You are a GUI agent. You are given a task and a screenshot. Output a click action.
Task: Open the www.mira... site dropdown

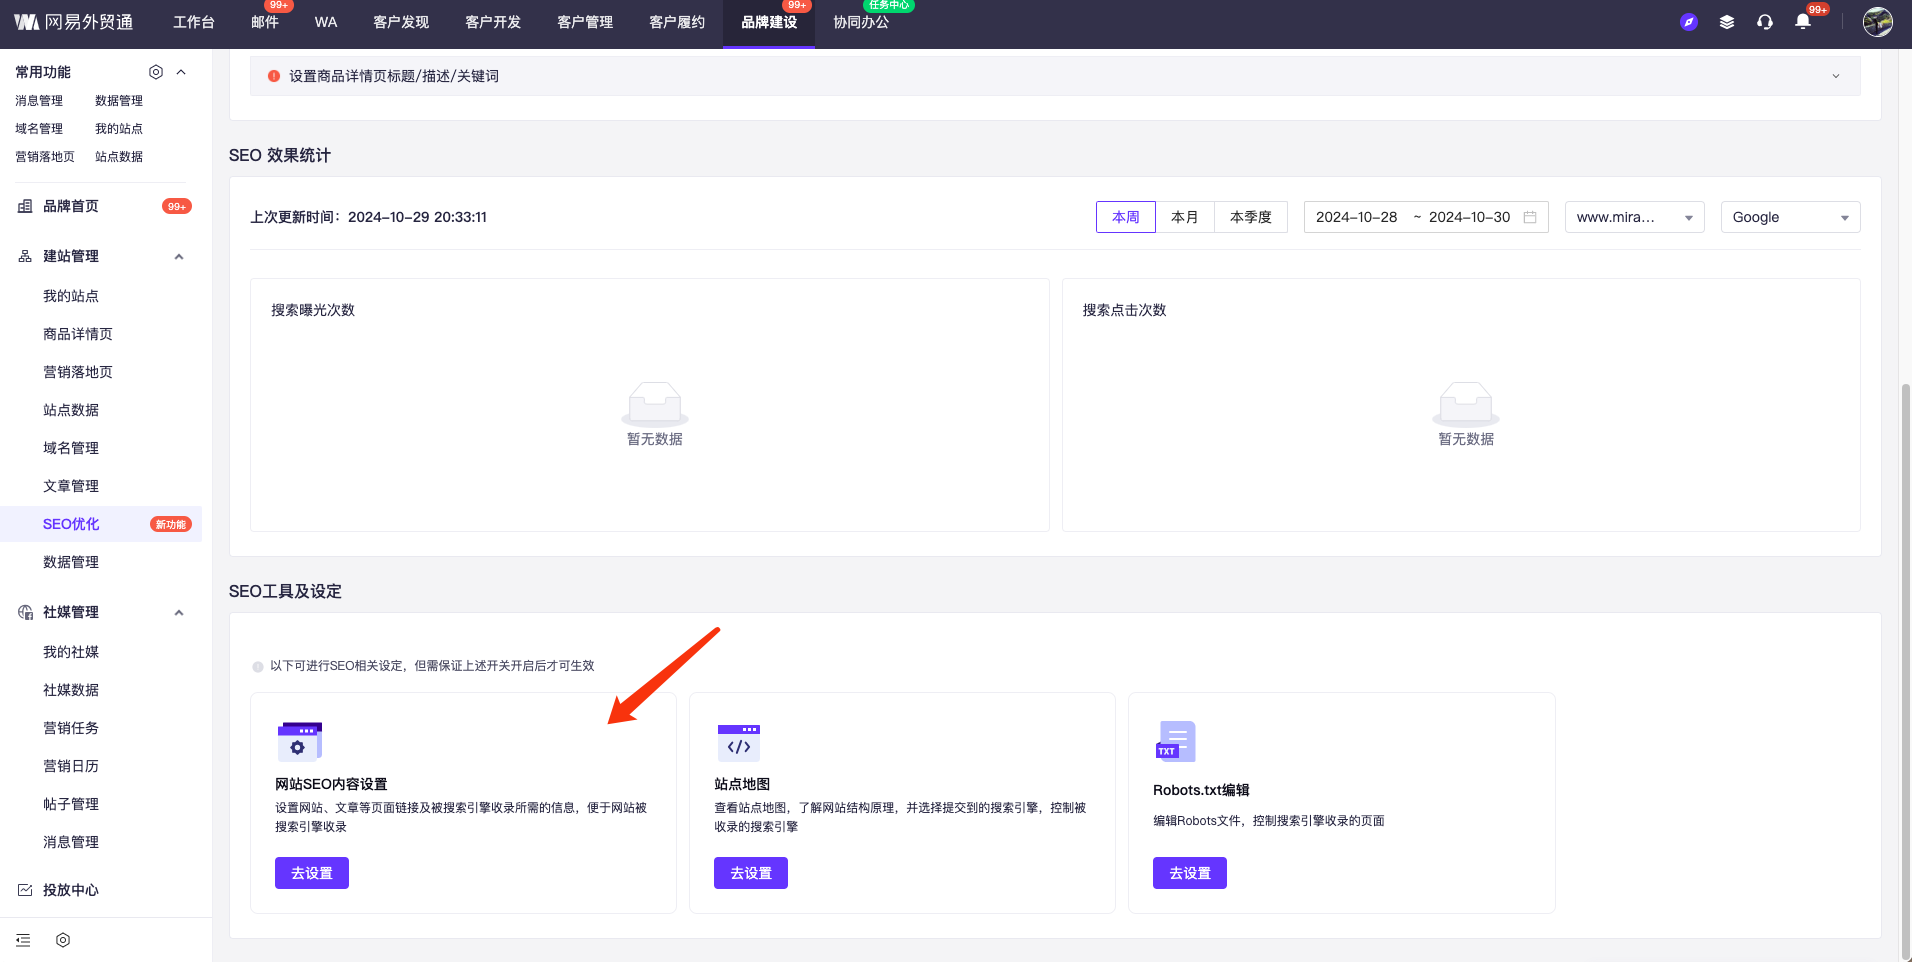(1634, 217)
